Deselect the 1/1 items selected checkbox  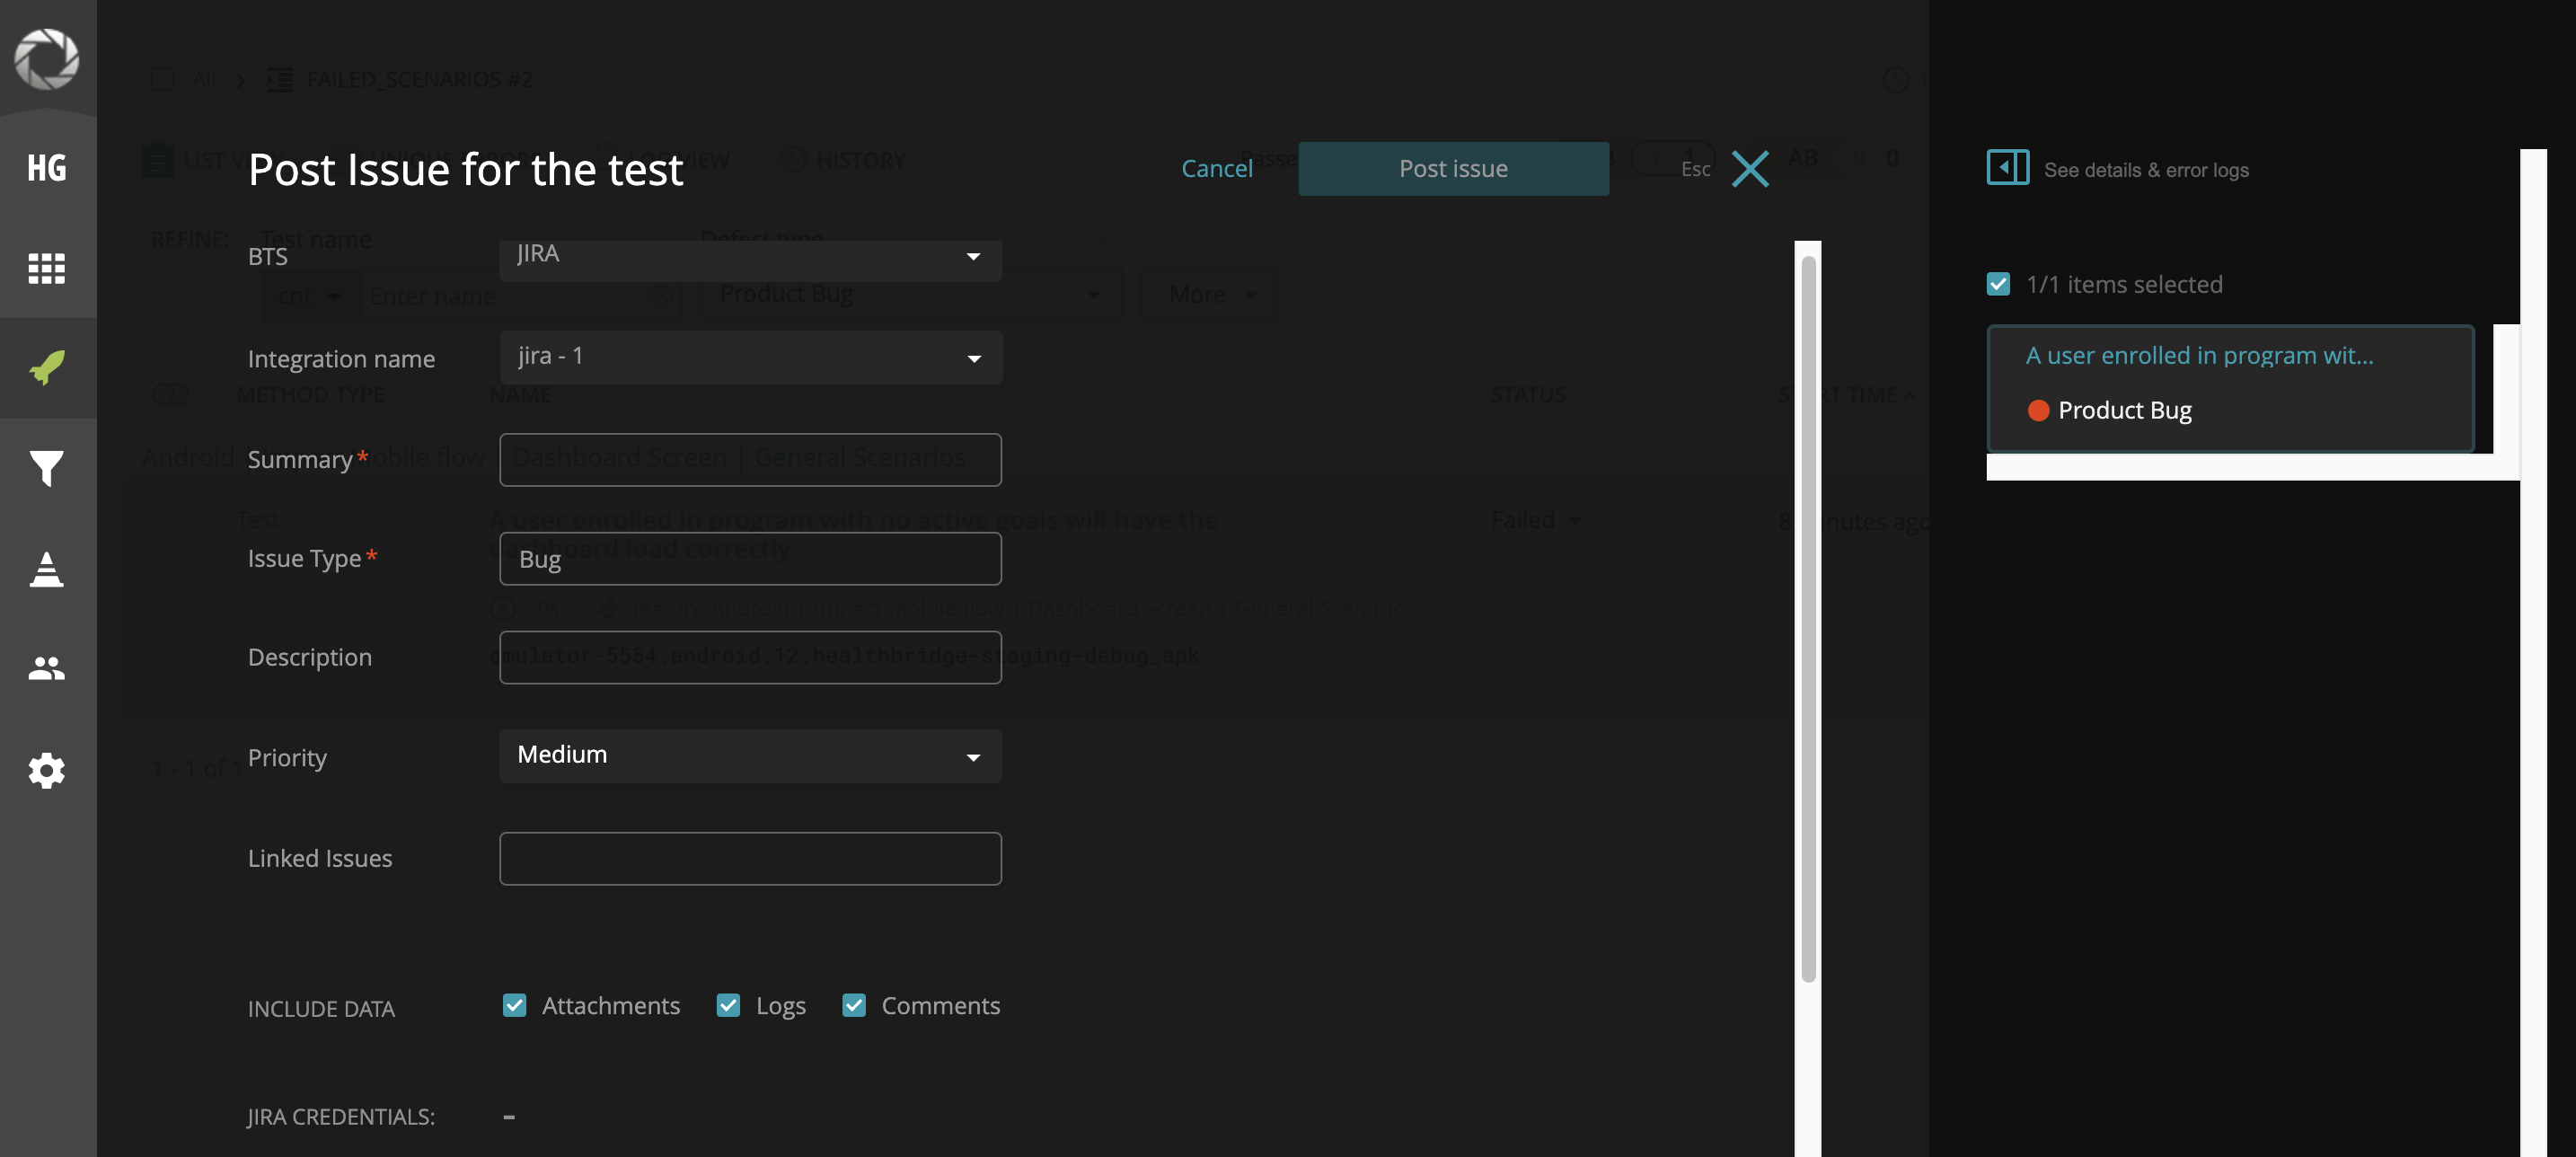point(1998,284)
